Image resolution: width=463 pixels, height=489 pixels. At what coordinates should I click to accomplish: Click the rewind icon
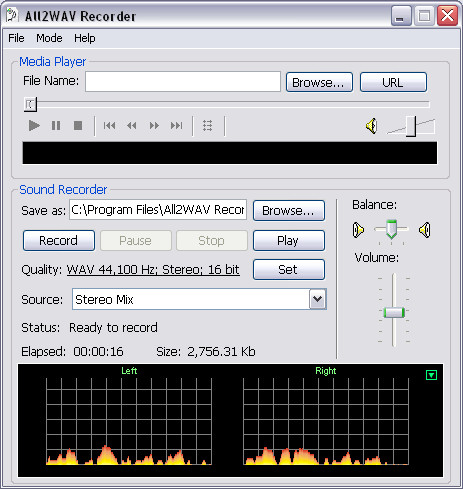[132, 126]
